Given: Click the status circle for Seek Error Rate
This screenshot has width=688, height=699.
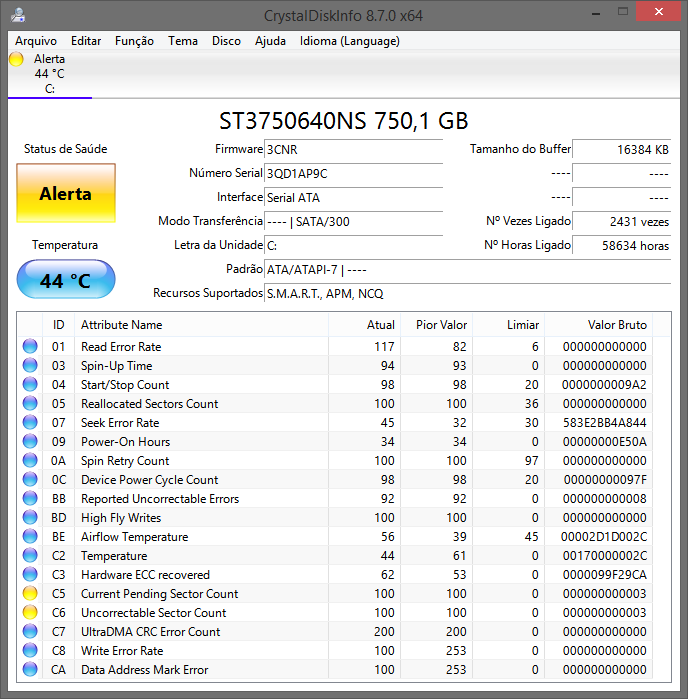Looking at the screenshot, I should [30, 422].
